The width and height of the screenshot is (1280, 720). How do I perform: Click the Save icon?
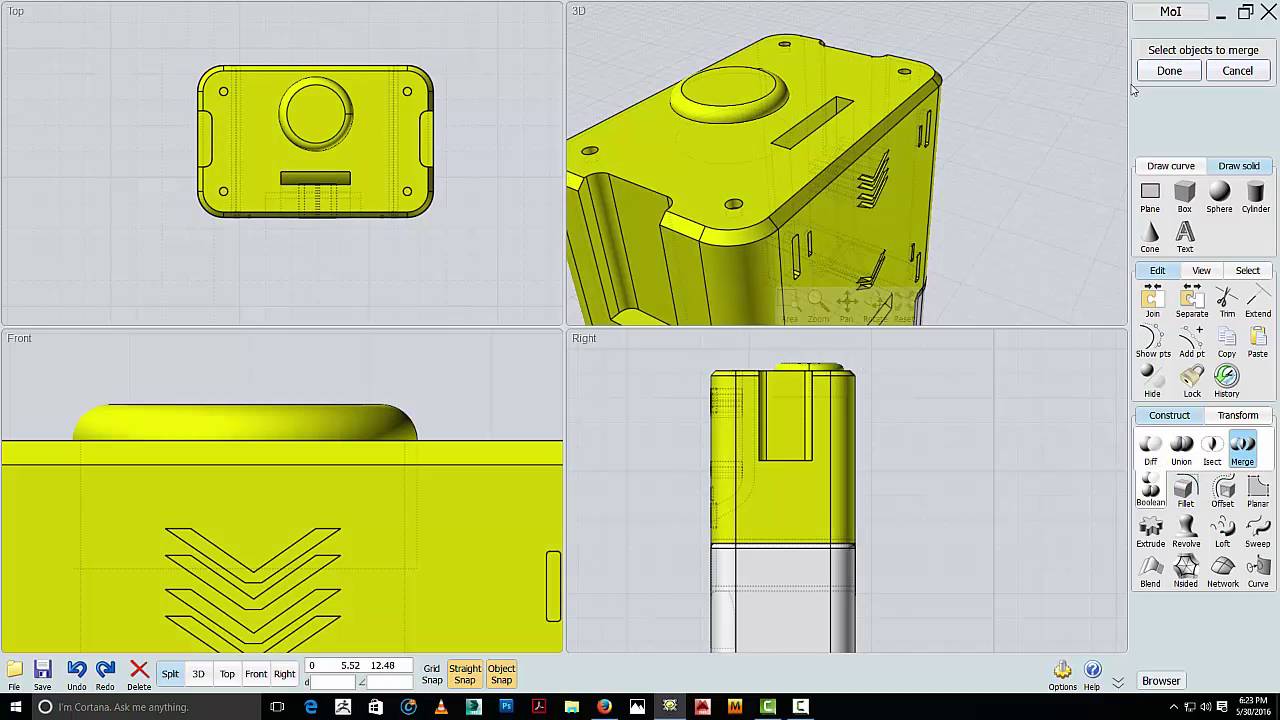pos(42,675)
